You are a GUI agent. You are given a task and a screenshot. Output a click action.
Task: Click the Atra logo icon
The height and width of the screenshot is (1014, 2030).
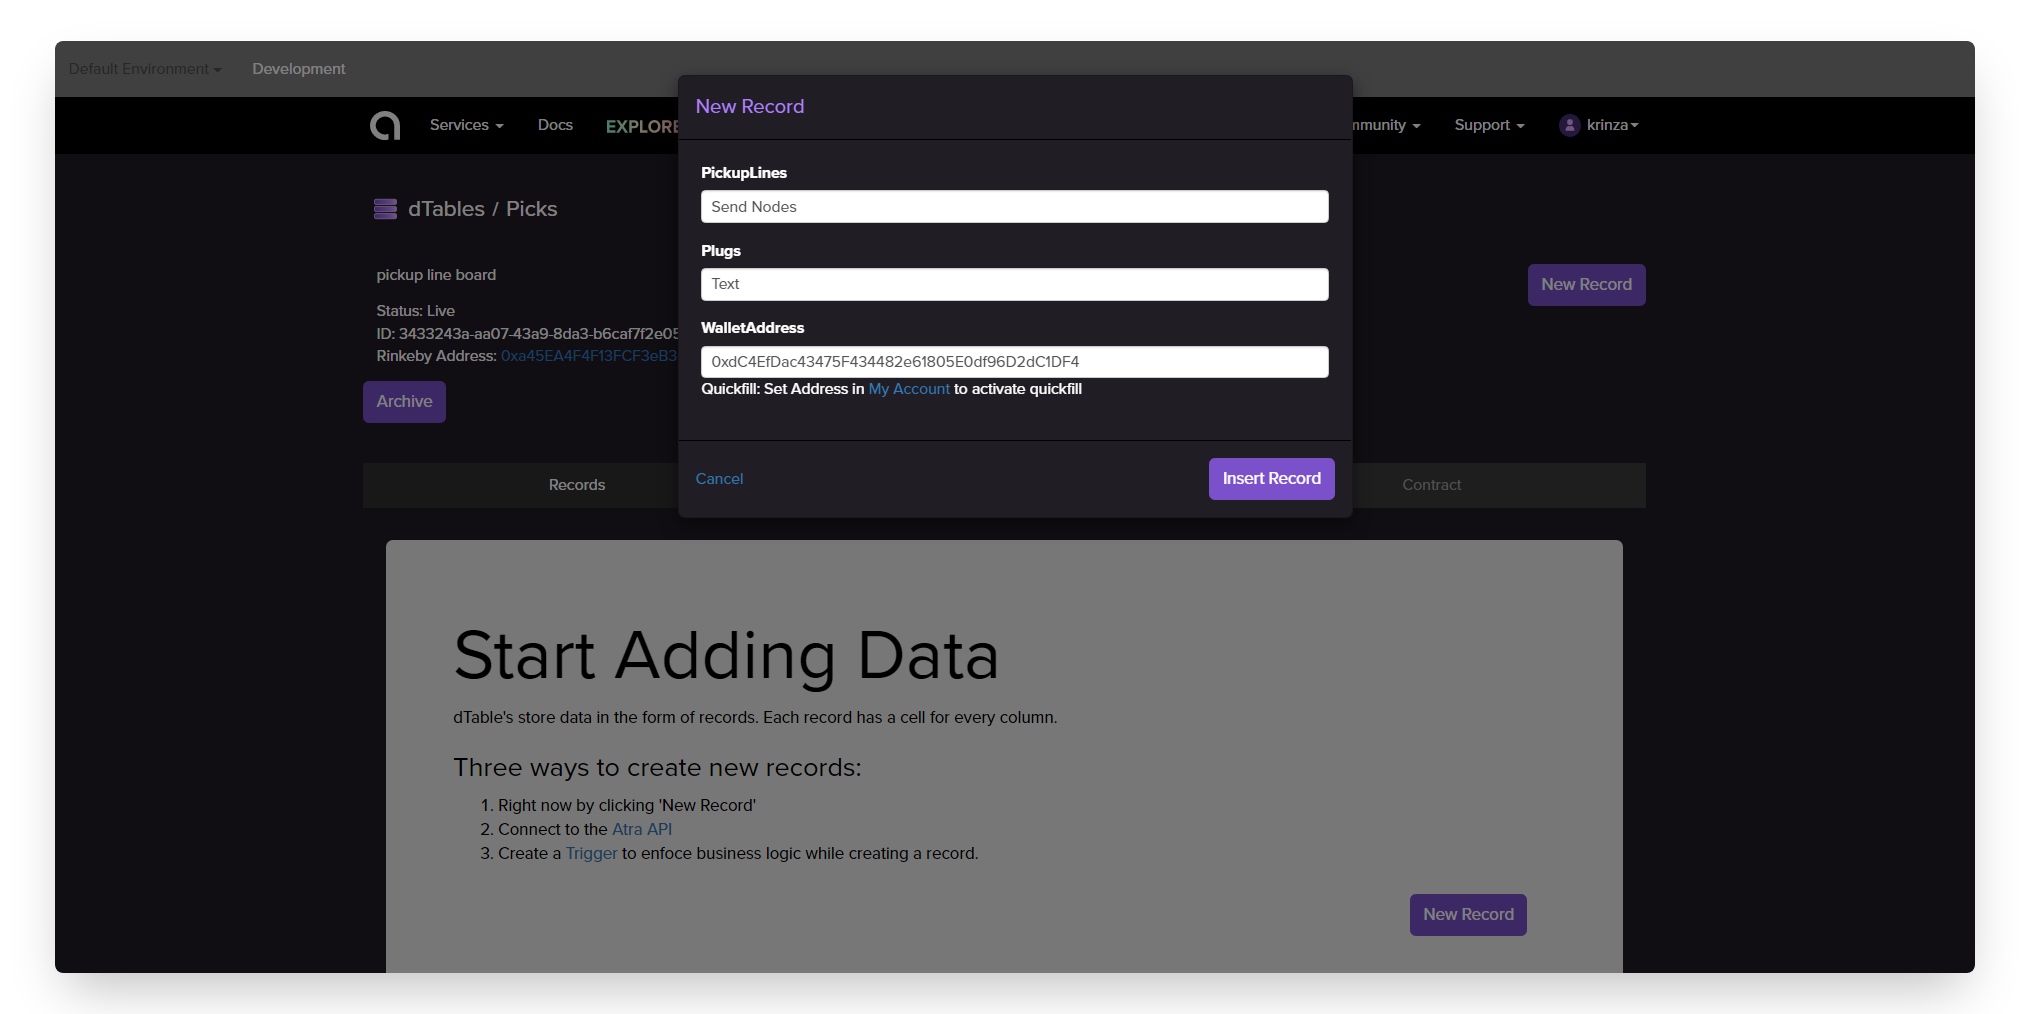click(x=385, y=126)
